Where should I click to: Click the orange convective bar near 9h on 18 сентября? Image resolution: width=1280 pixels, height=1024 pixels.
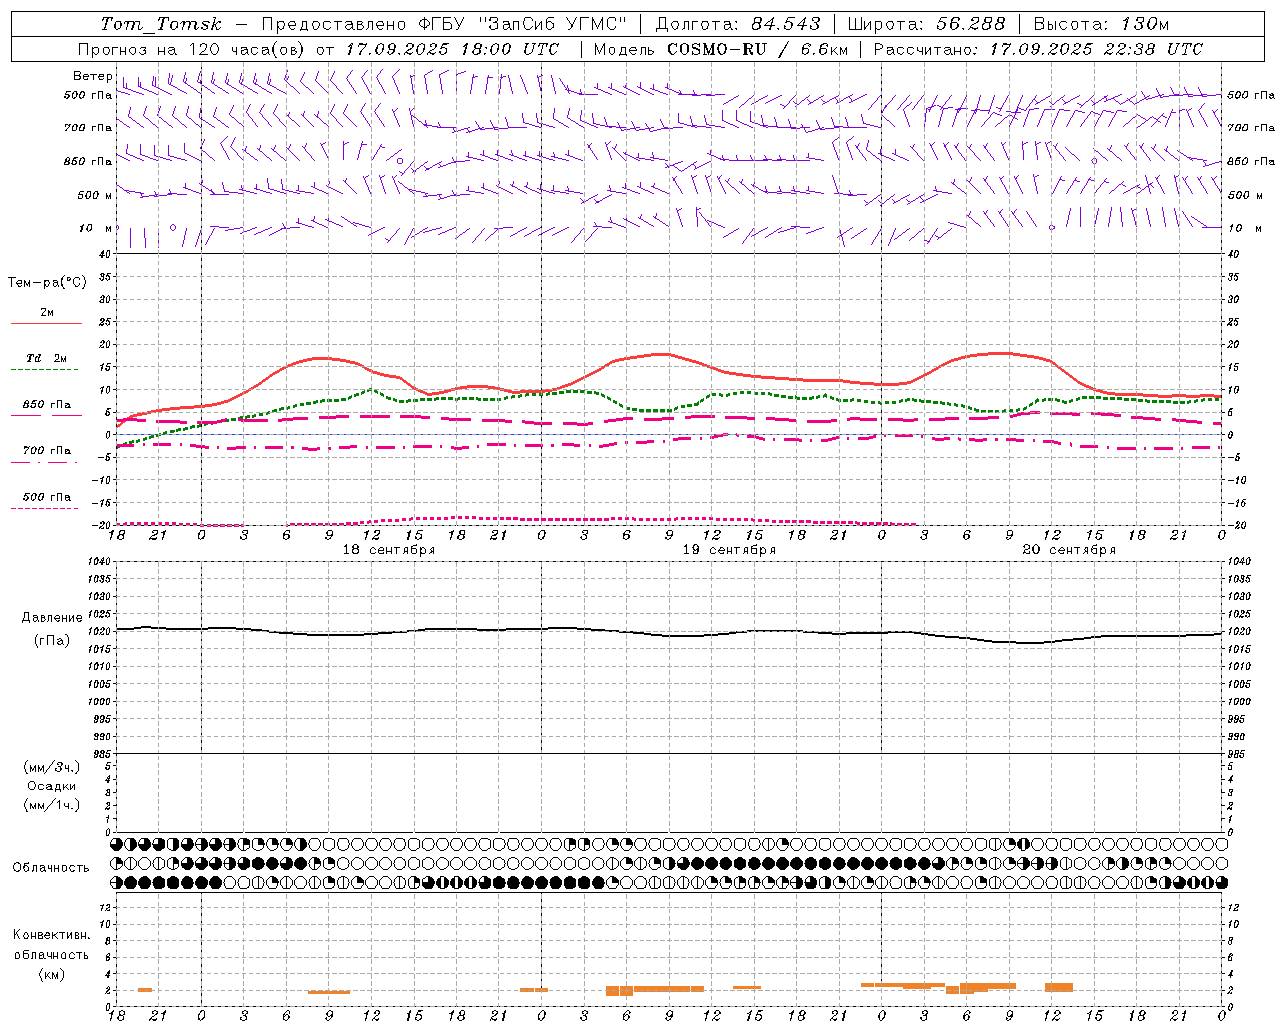click(x=329, y=992)
